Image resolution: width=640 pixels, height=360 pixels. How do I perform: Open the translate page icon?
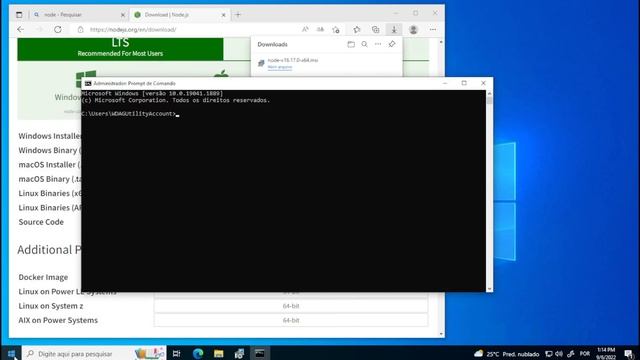[320, 29]
